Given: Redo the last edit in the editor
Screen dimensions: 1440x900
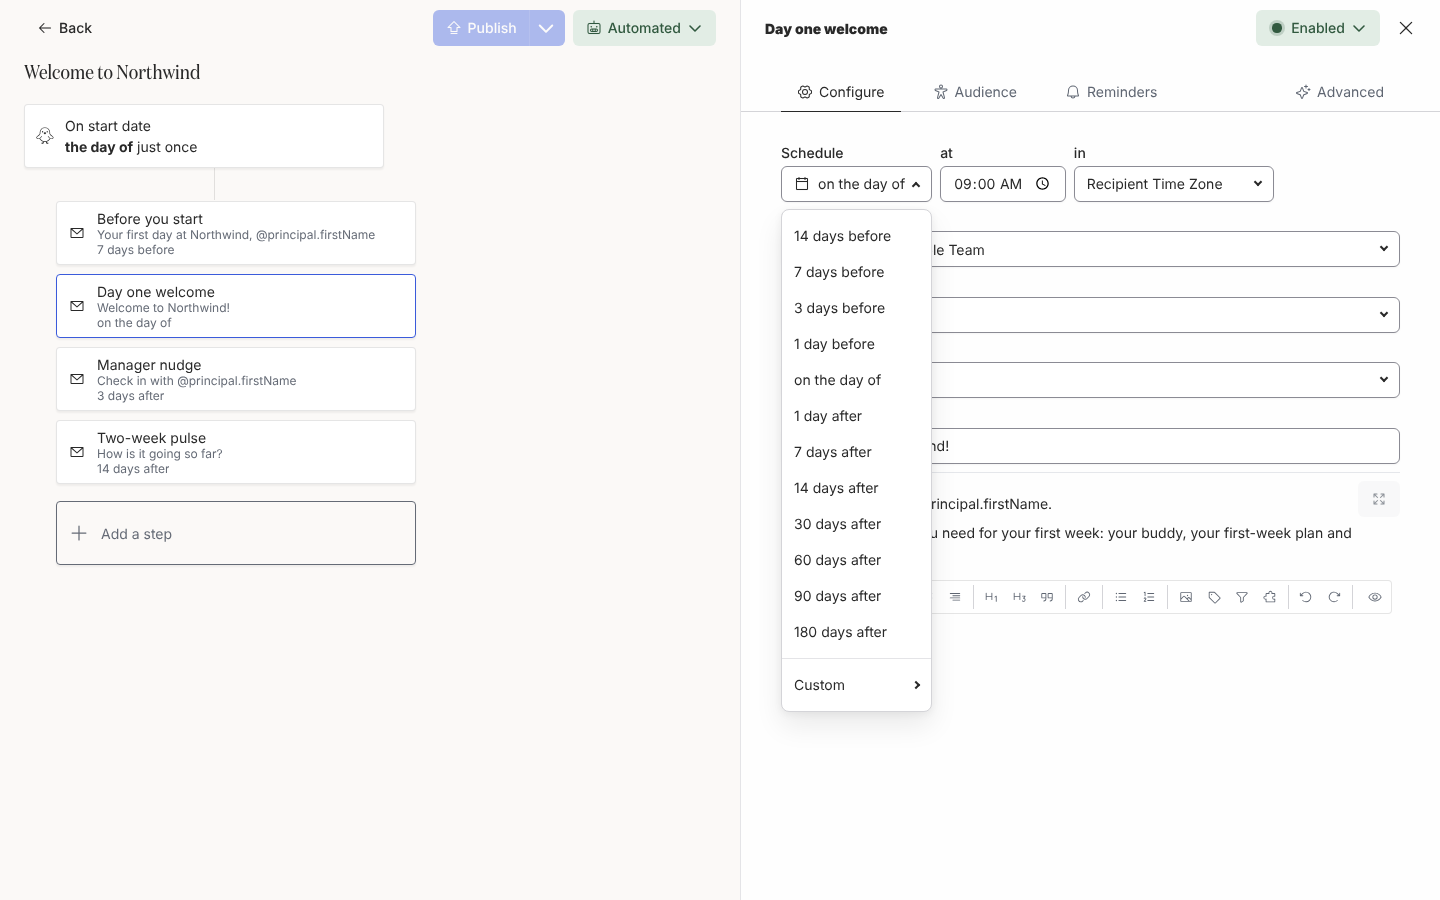Looking at the screenshot, I should pos(1334,597).
